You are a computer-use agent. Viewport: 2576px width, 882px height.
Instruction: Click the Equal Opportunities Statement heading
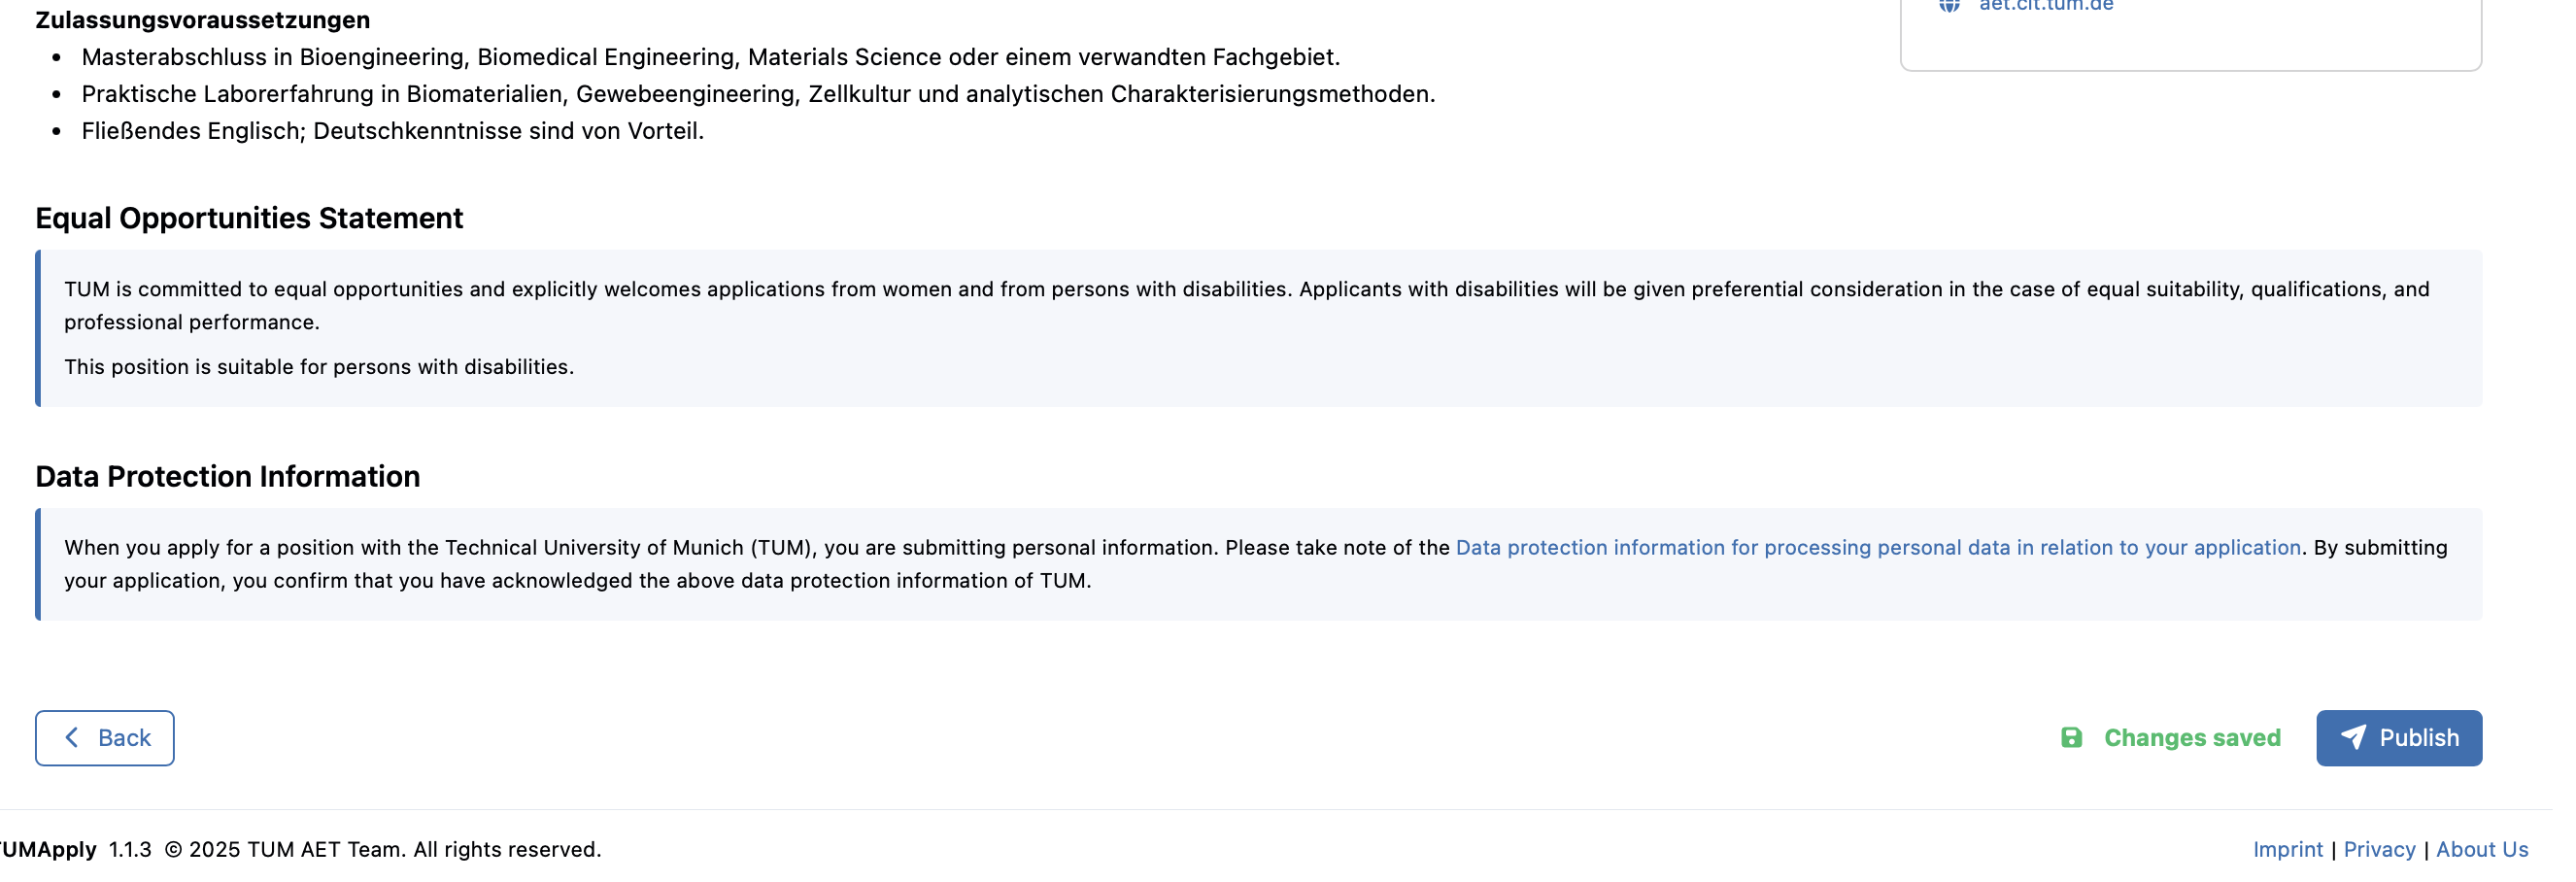tap(251, 220)
